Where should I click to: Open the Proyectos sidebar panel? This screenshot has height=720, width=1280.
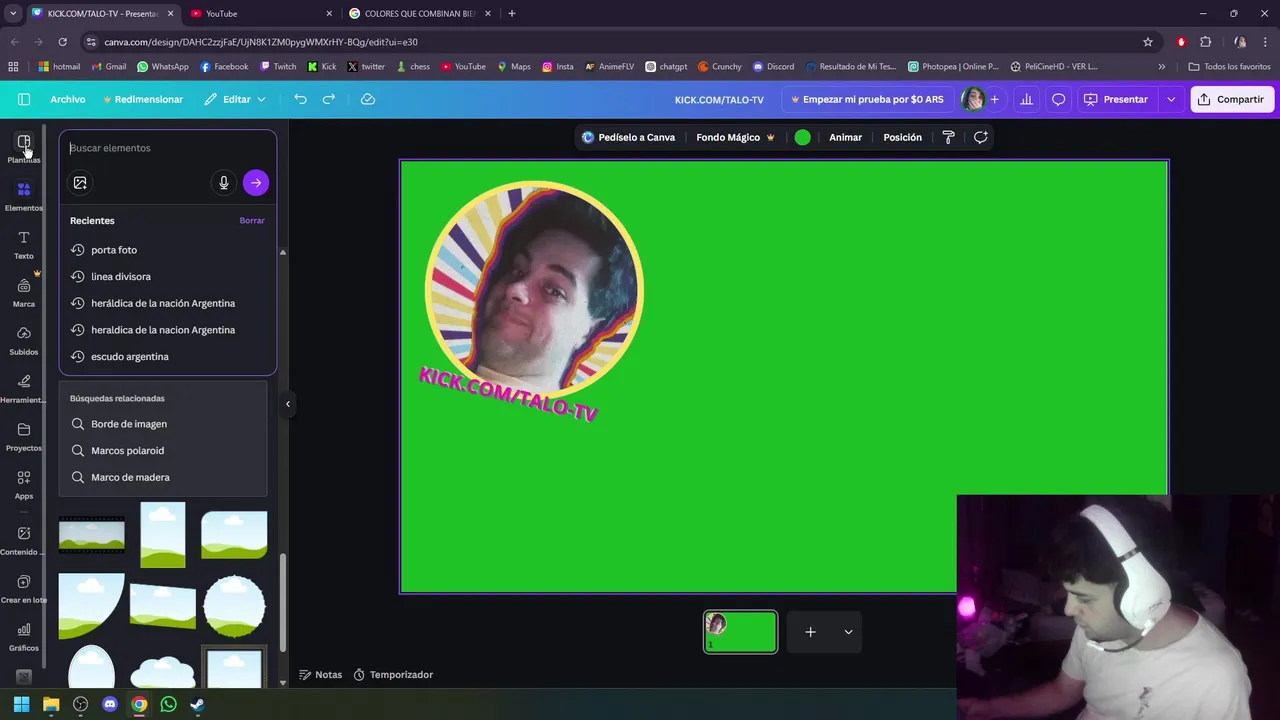click(24, 436)
